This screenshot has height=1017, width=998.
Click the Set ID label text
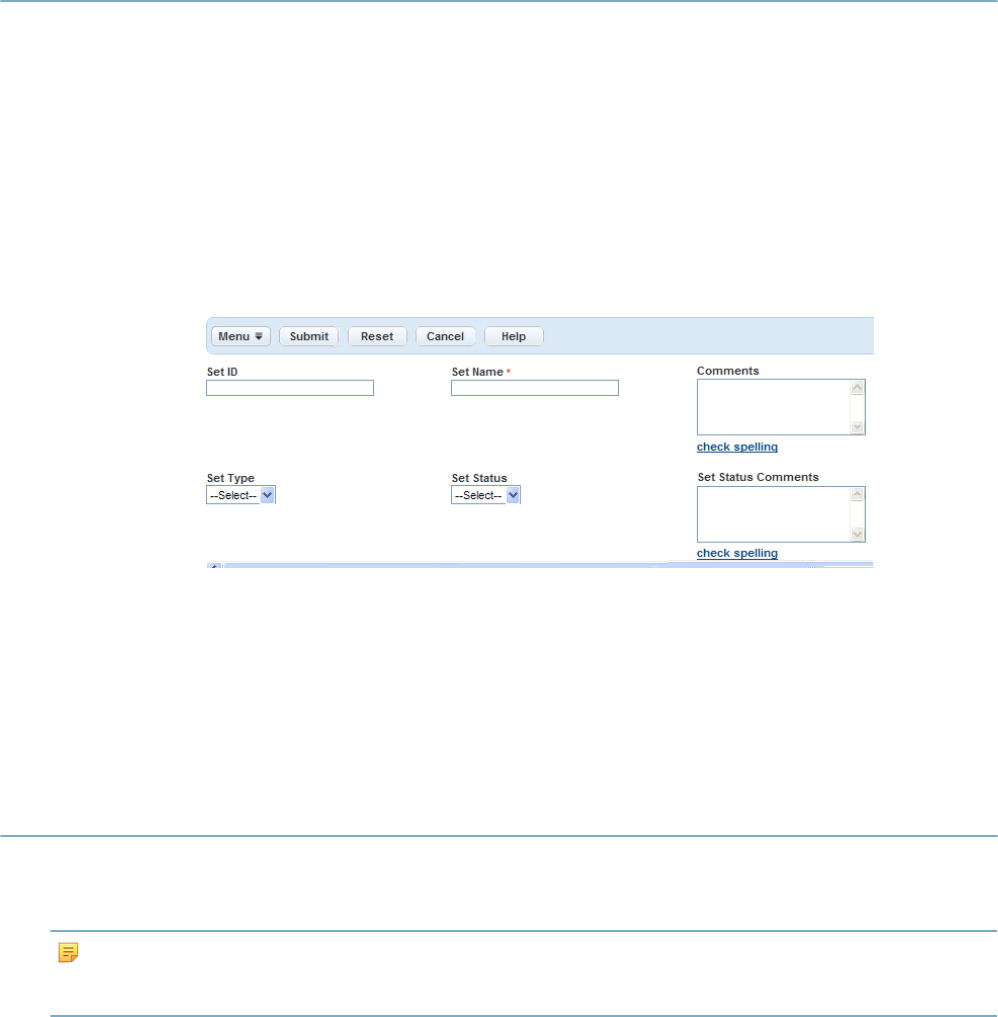click(222, 372)
